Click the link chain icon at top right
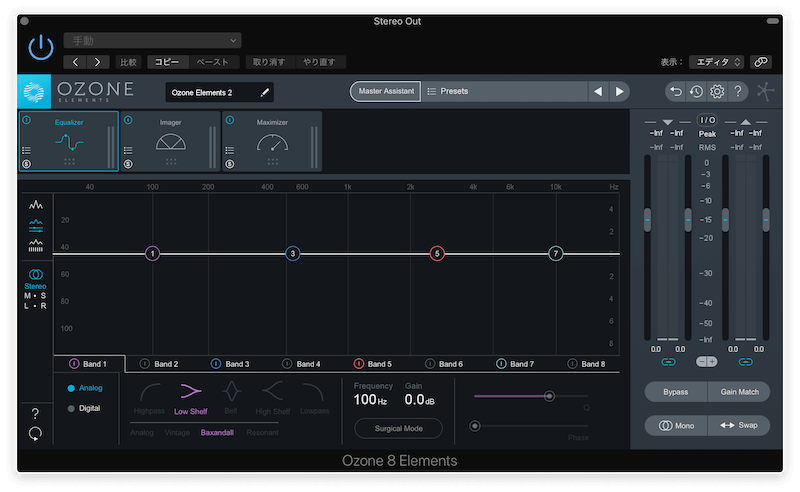Screen dimensions: 800x492 pyautogui.click(x=761, y=62)
